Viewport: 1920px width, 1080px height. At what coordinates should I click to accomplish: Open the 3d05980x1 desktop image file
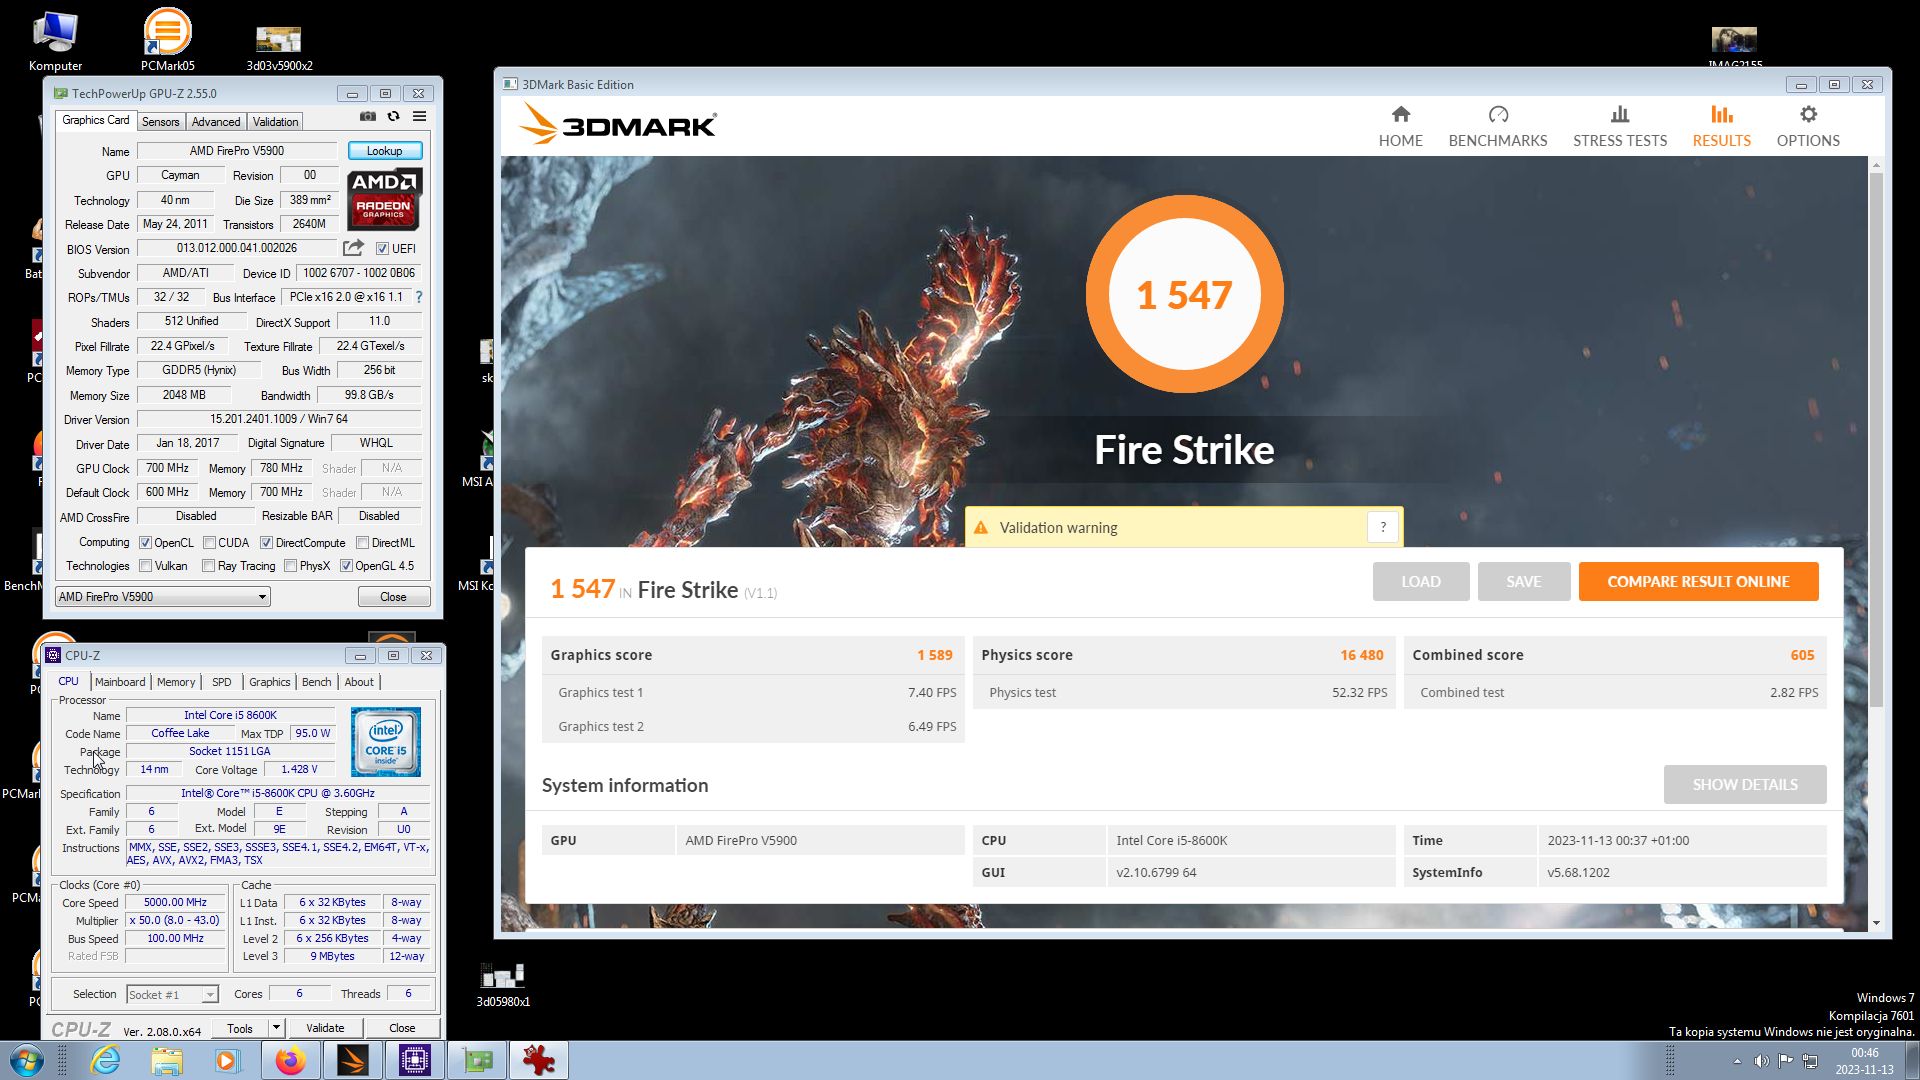pyautogui.click(x=503, y=984)
